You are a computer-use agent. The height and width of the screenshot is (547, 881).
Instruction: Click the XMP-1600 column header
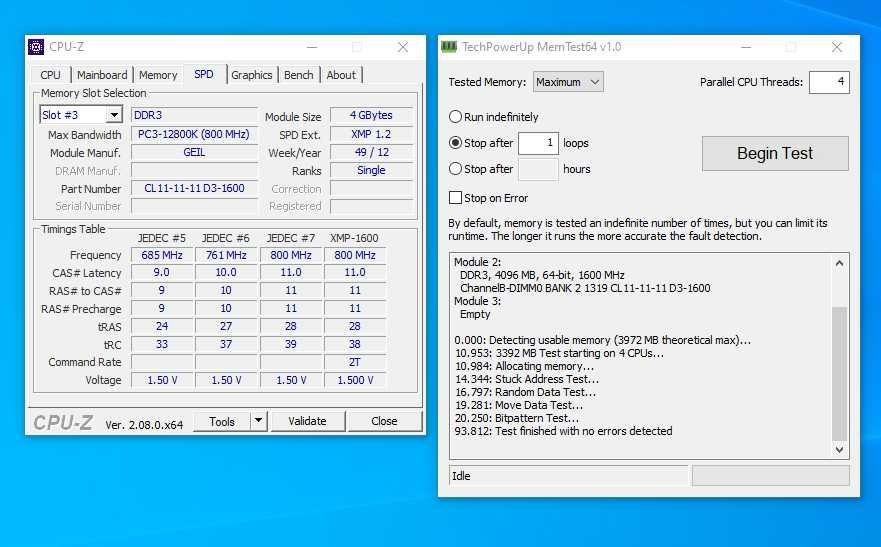point(355,238)
